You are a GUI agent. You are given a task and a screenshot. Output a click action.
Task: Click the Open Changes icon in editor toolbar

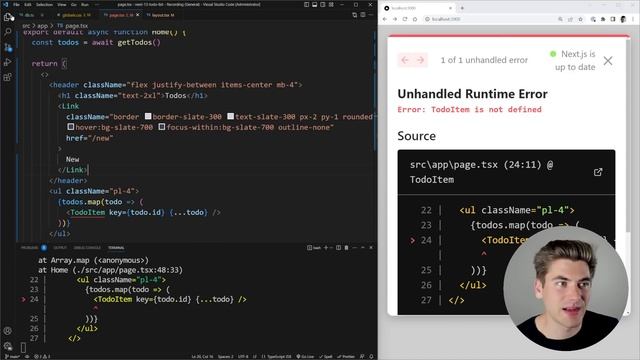click(354, 15)
